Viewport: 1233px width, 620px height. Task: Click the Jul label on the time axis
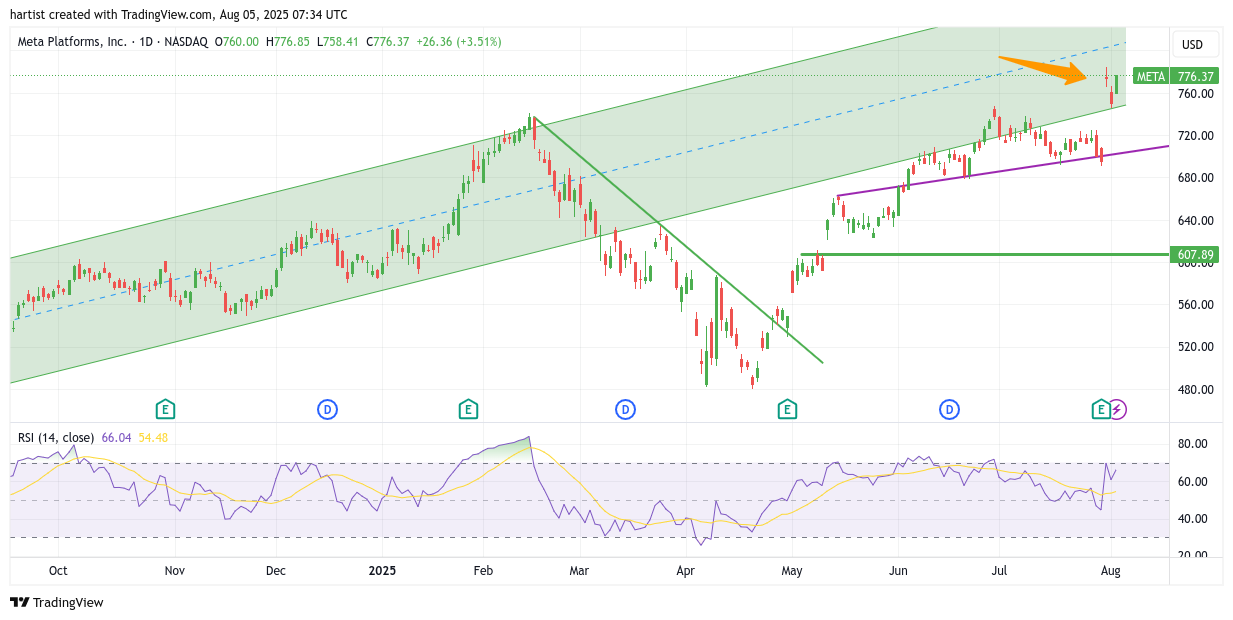click(998, 571)
